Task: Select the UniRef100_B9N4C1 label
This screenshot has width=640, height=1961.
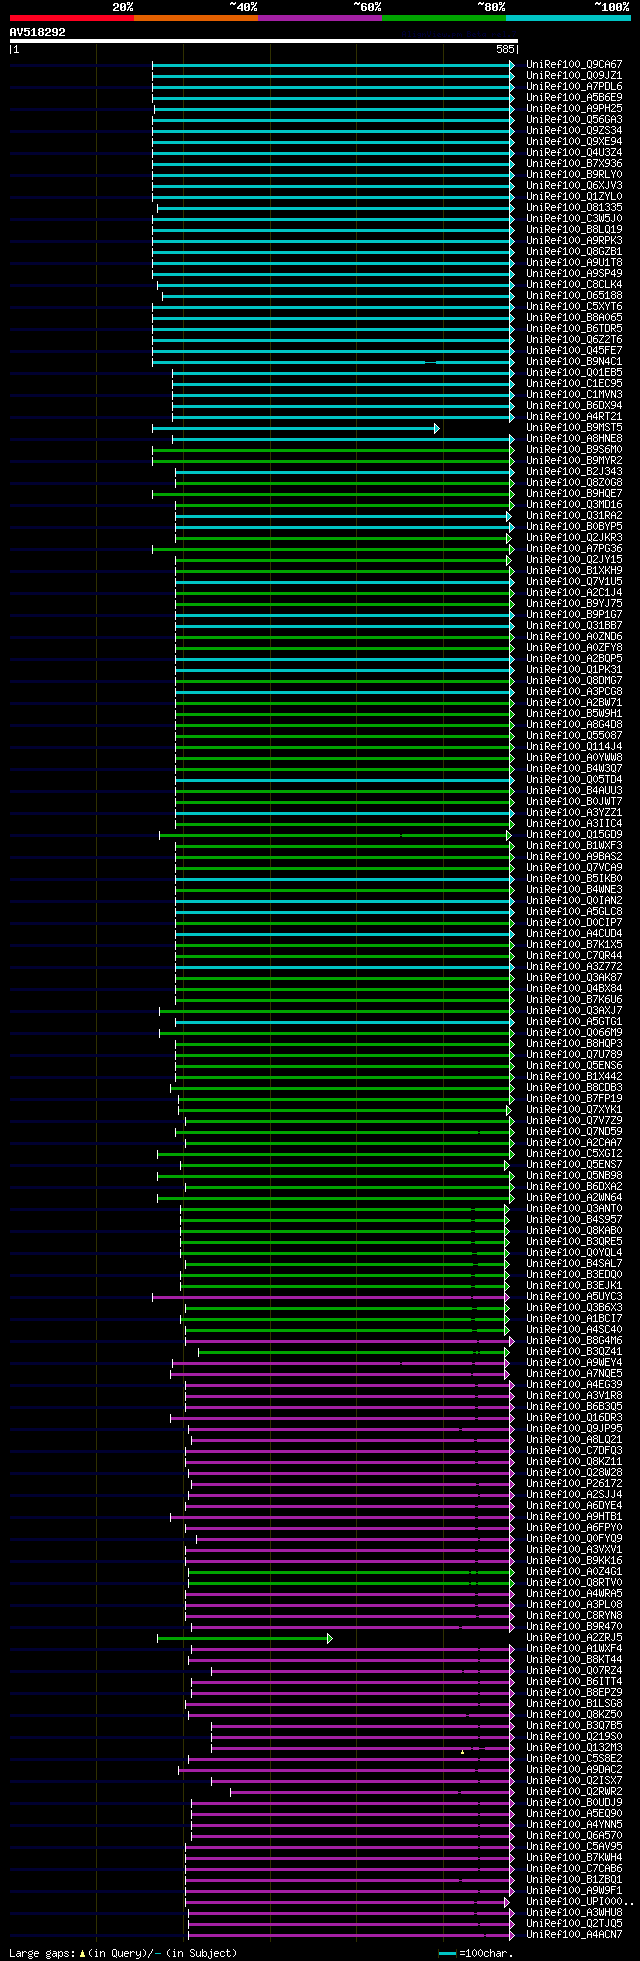Action: [x=574, y=362]
